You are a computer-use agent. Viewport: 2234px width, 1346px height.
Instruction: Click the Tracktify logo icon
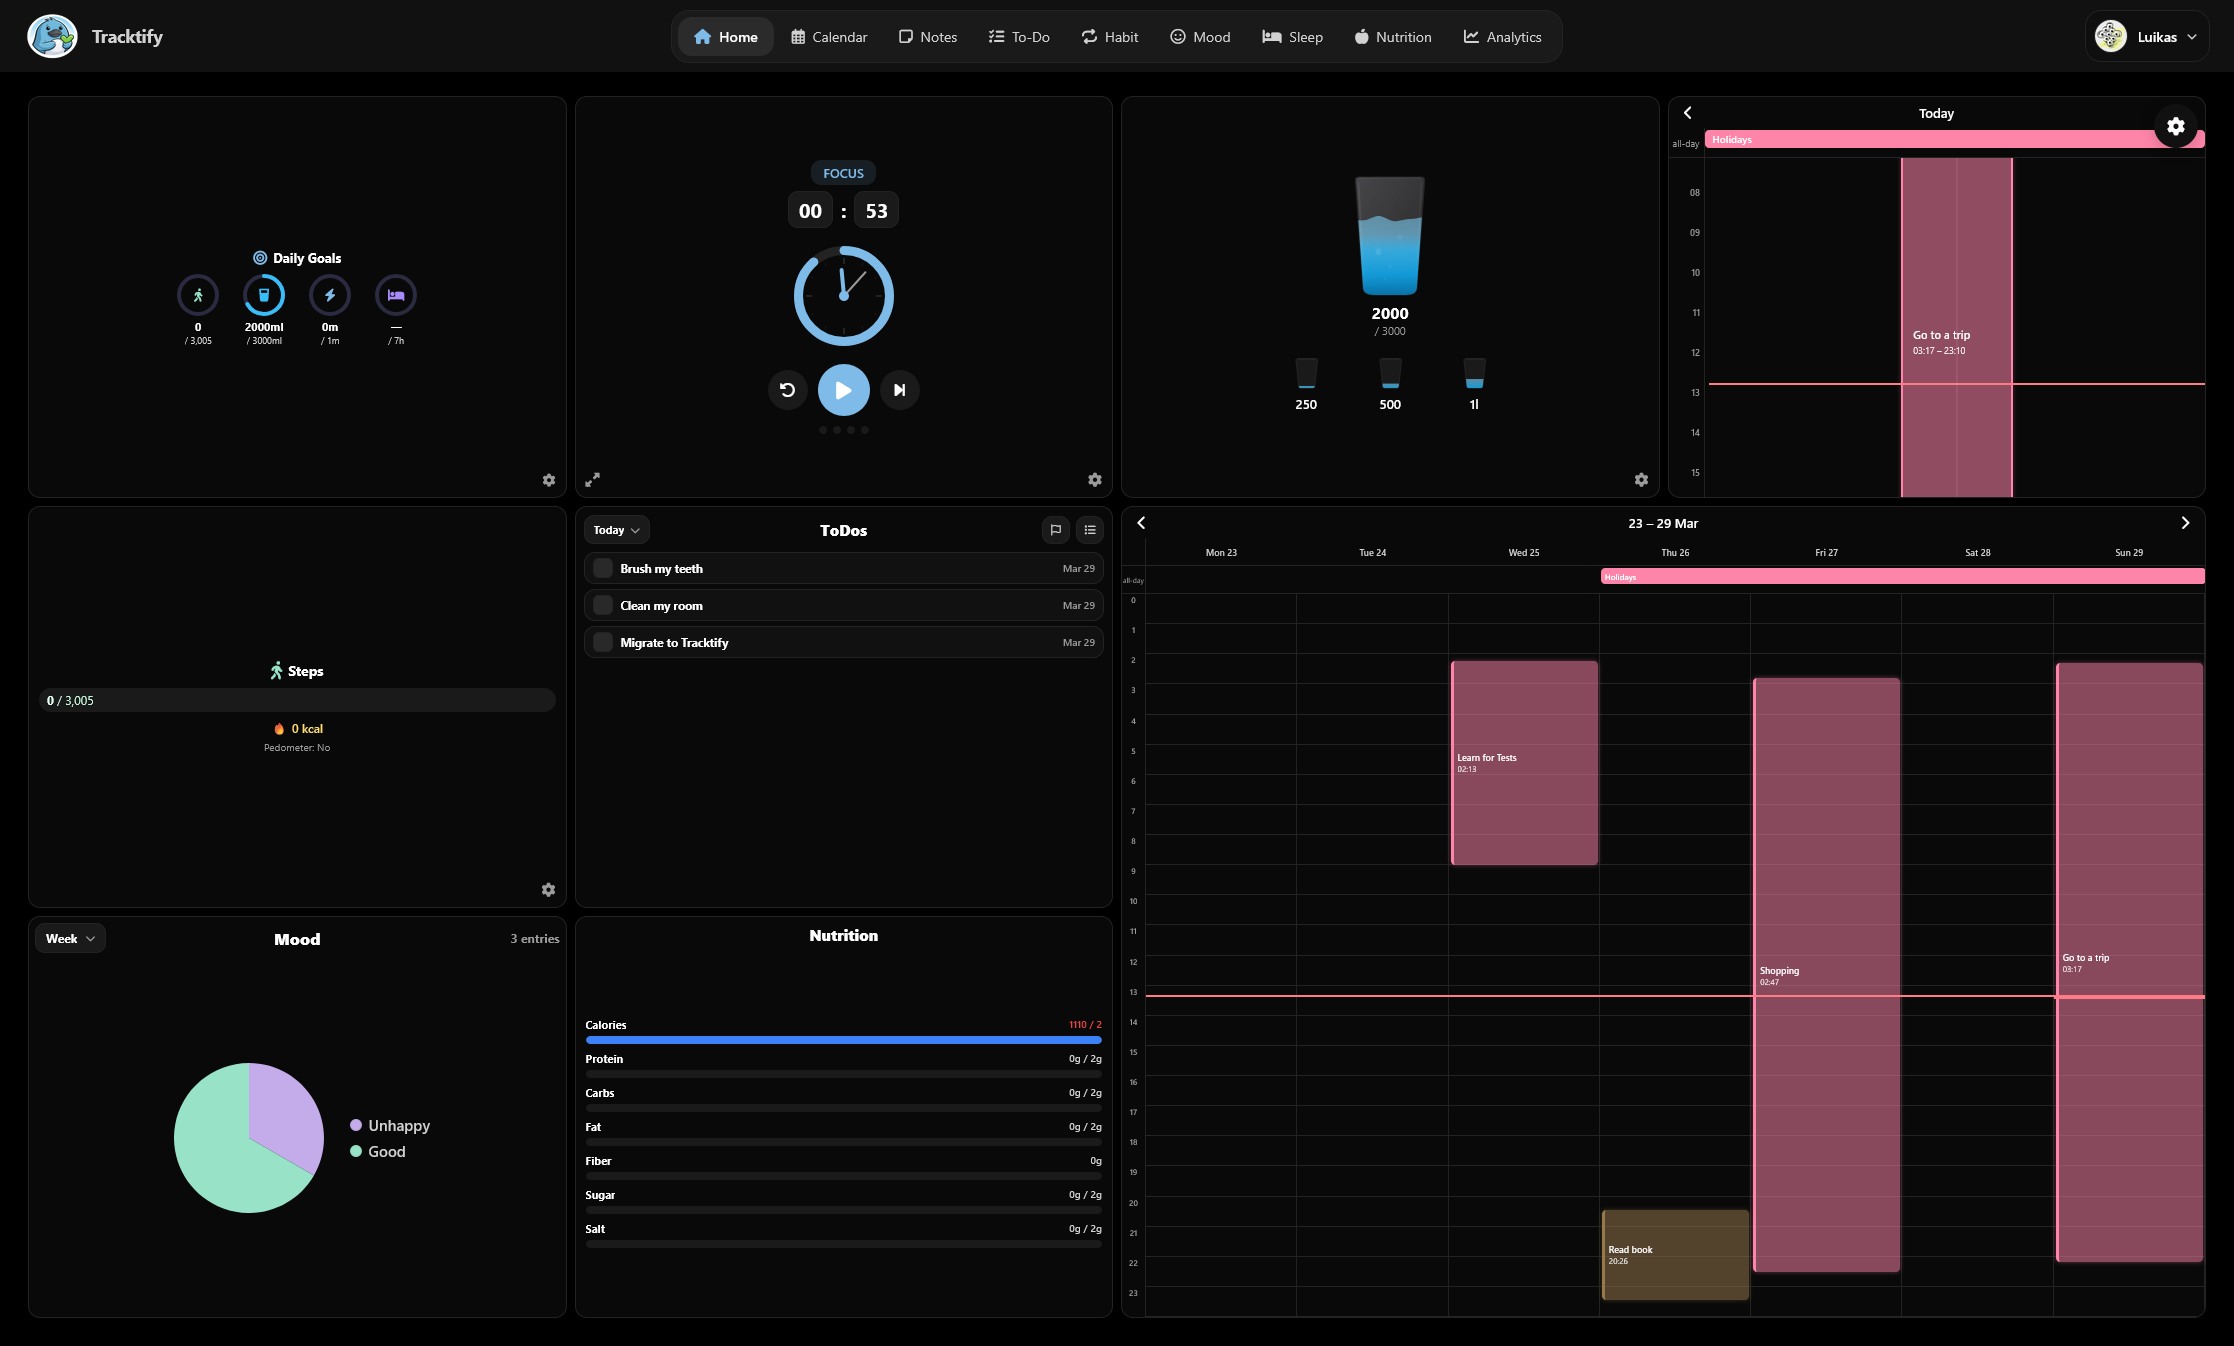pyautogui.click(x=52, y=36)
